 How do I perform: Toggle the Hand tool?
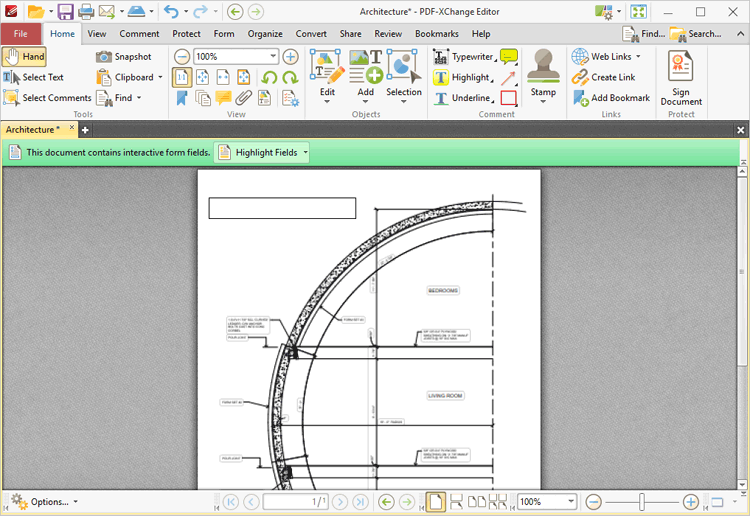pyautogui.click(x=24, y=56)
